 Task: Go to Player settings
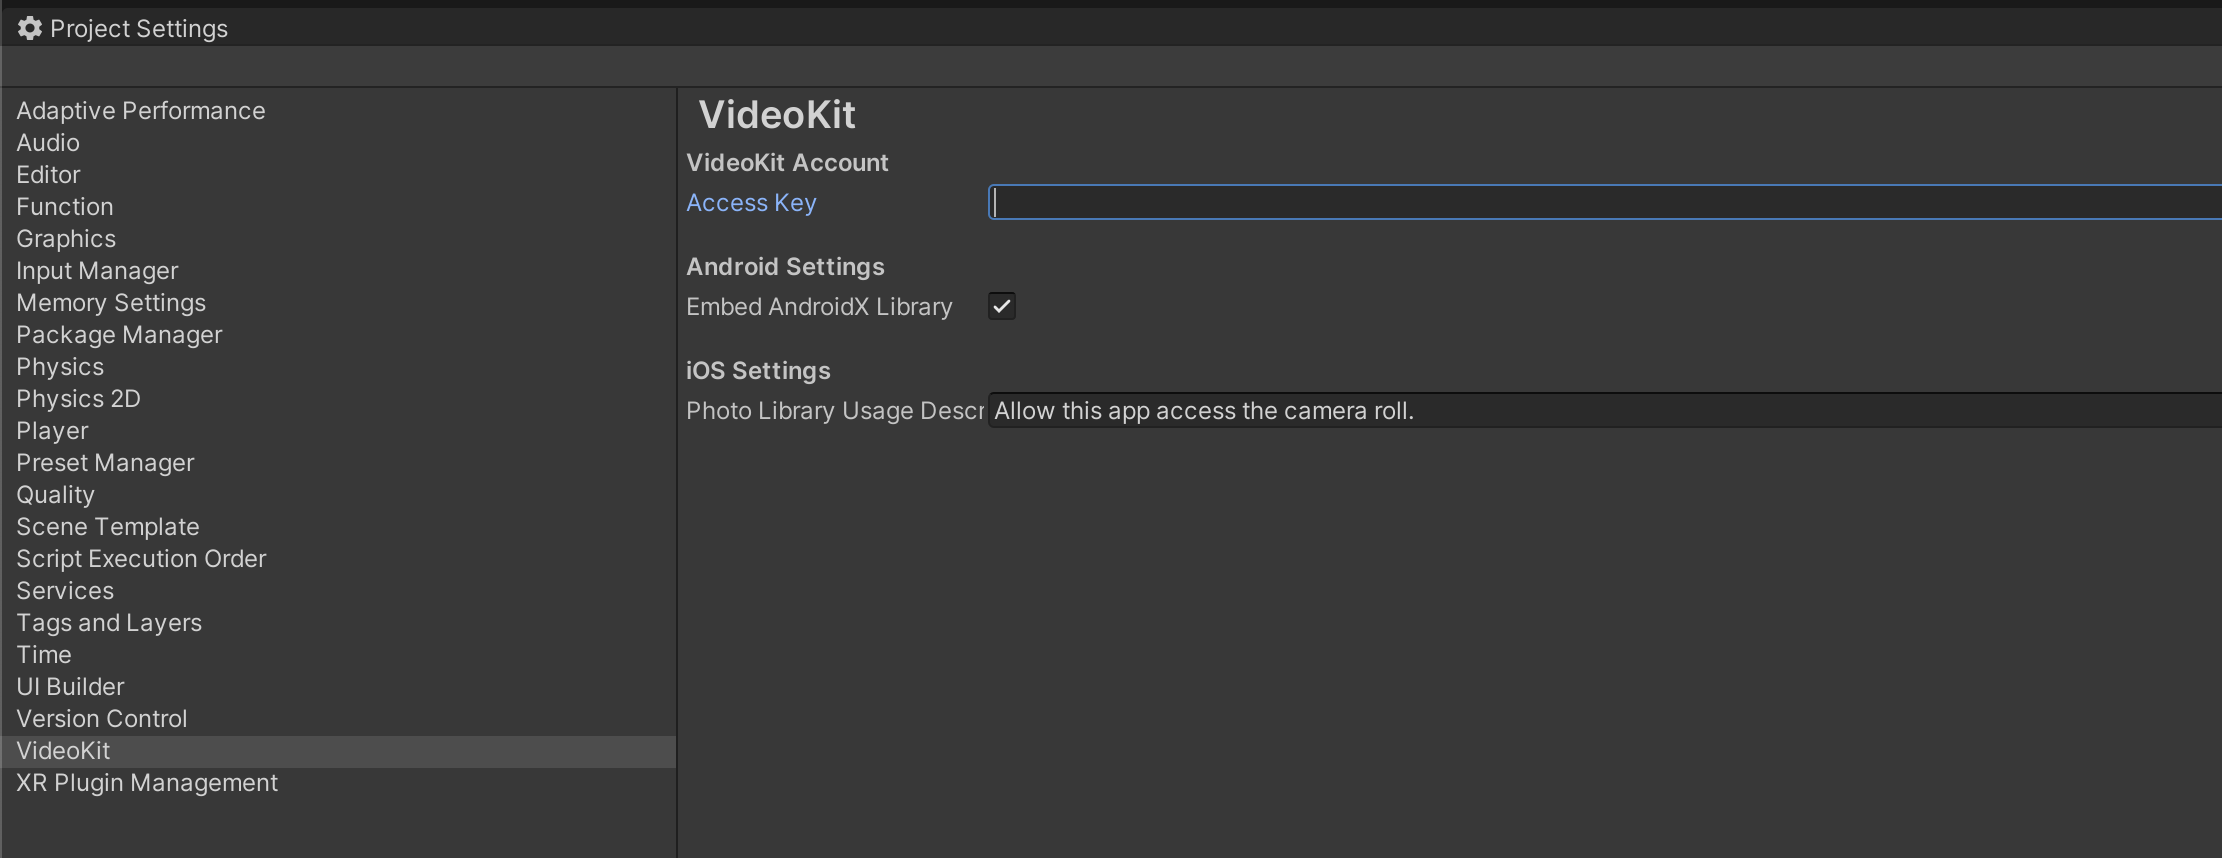pos(339,431)
